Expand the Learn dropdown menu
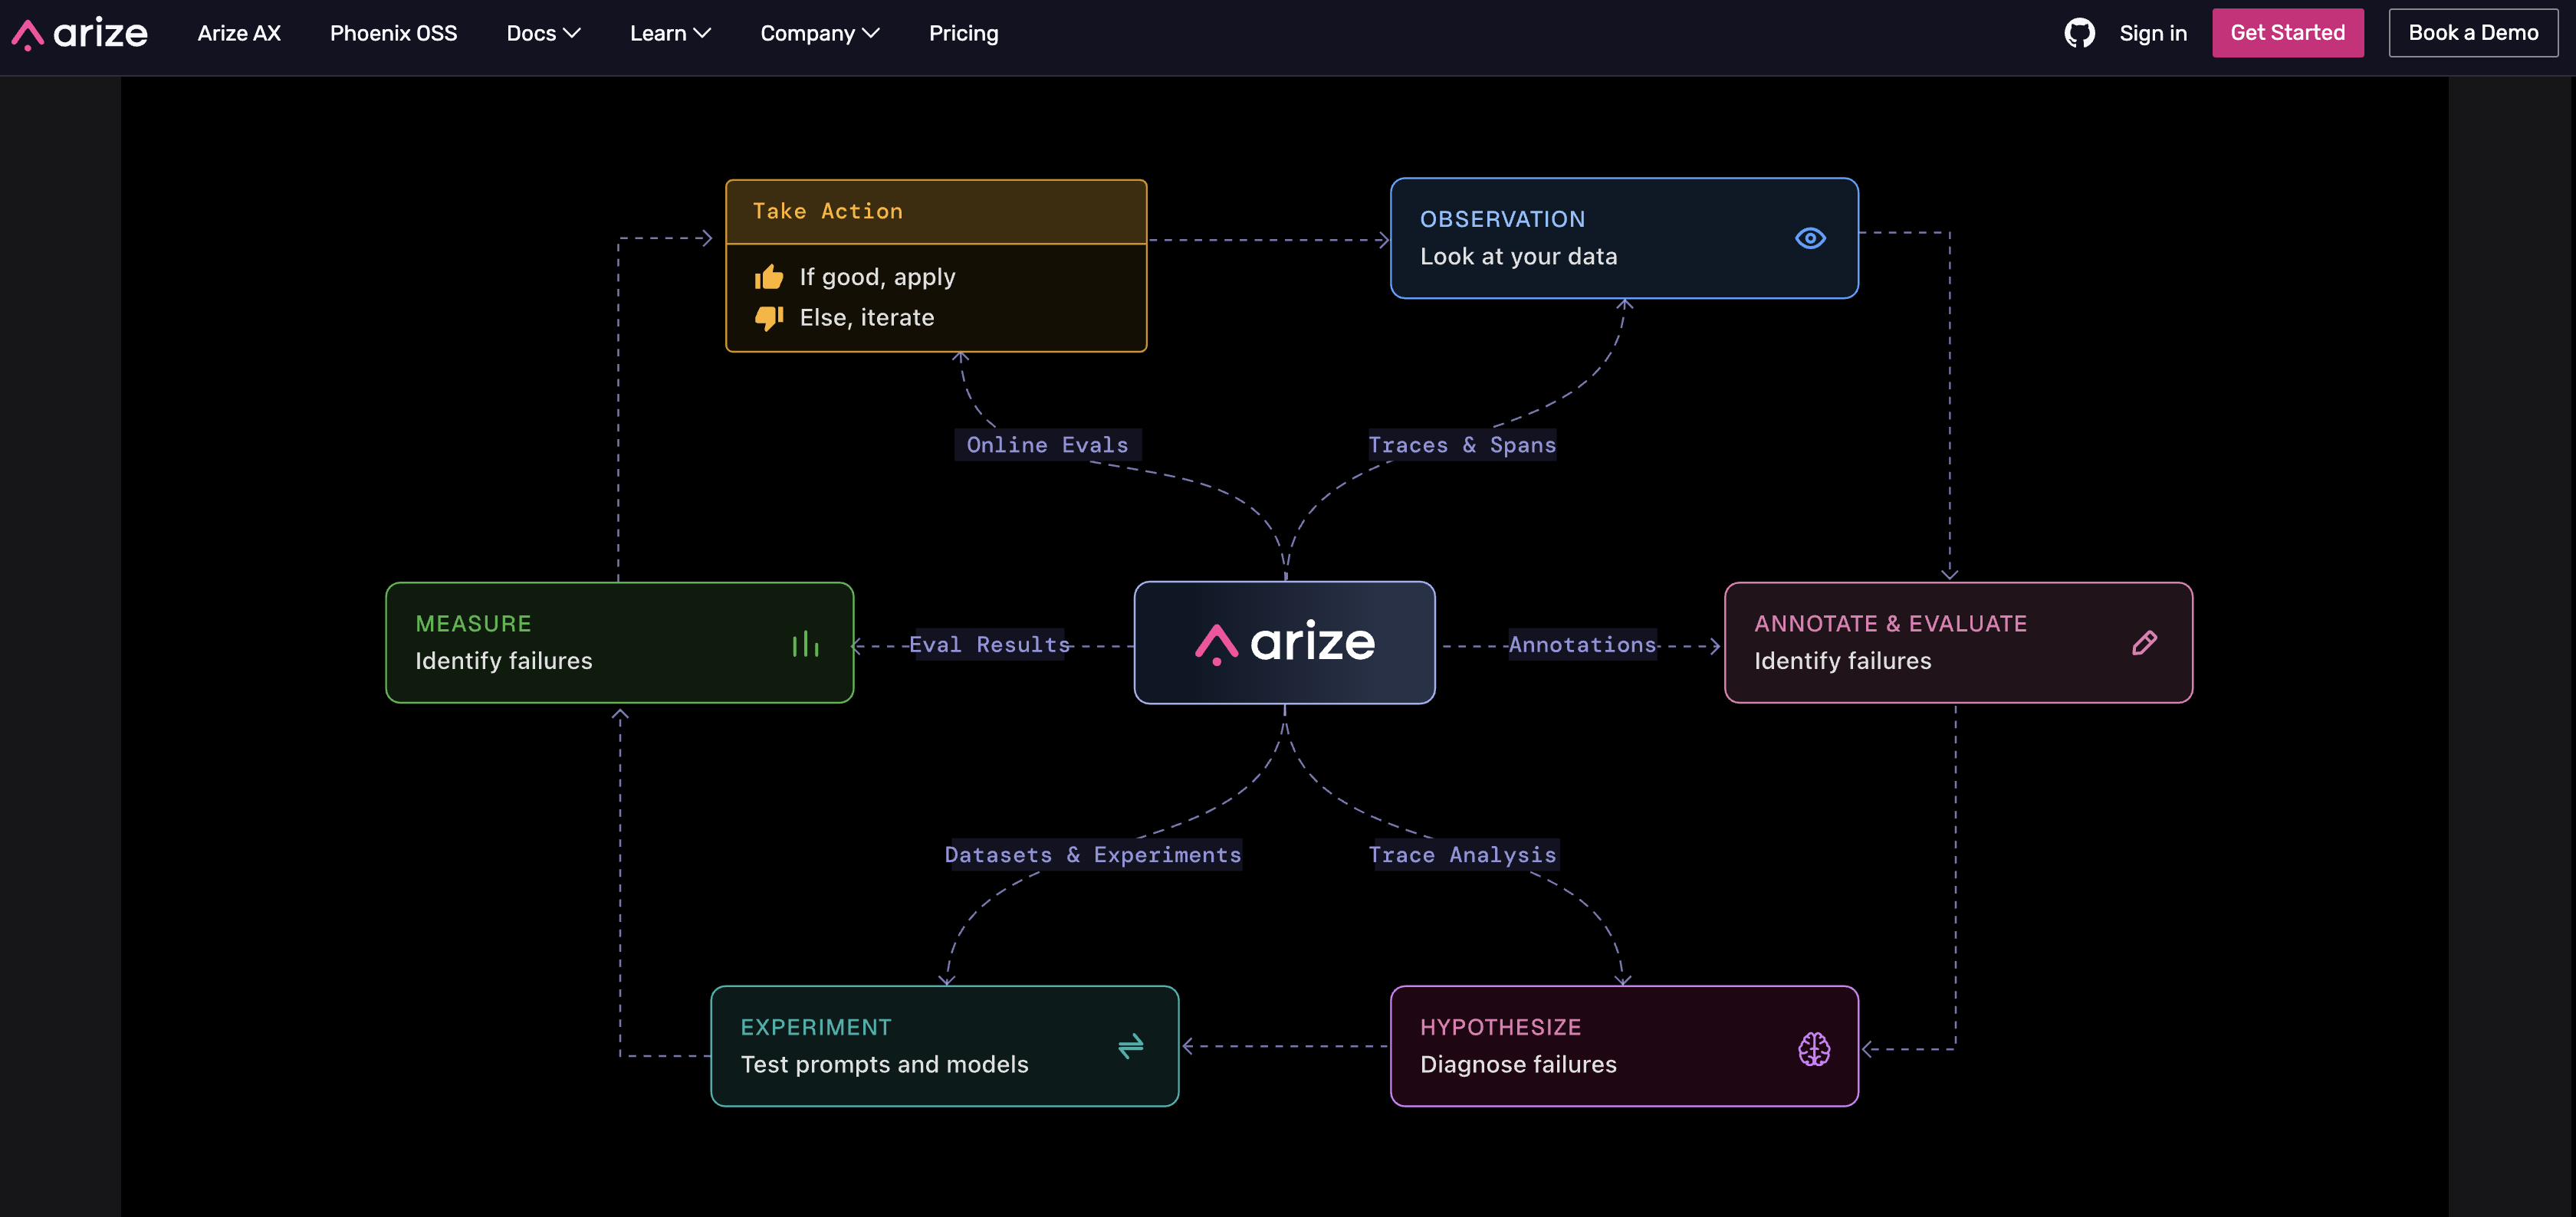 tap(670, 33)
